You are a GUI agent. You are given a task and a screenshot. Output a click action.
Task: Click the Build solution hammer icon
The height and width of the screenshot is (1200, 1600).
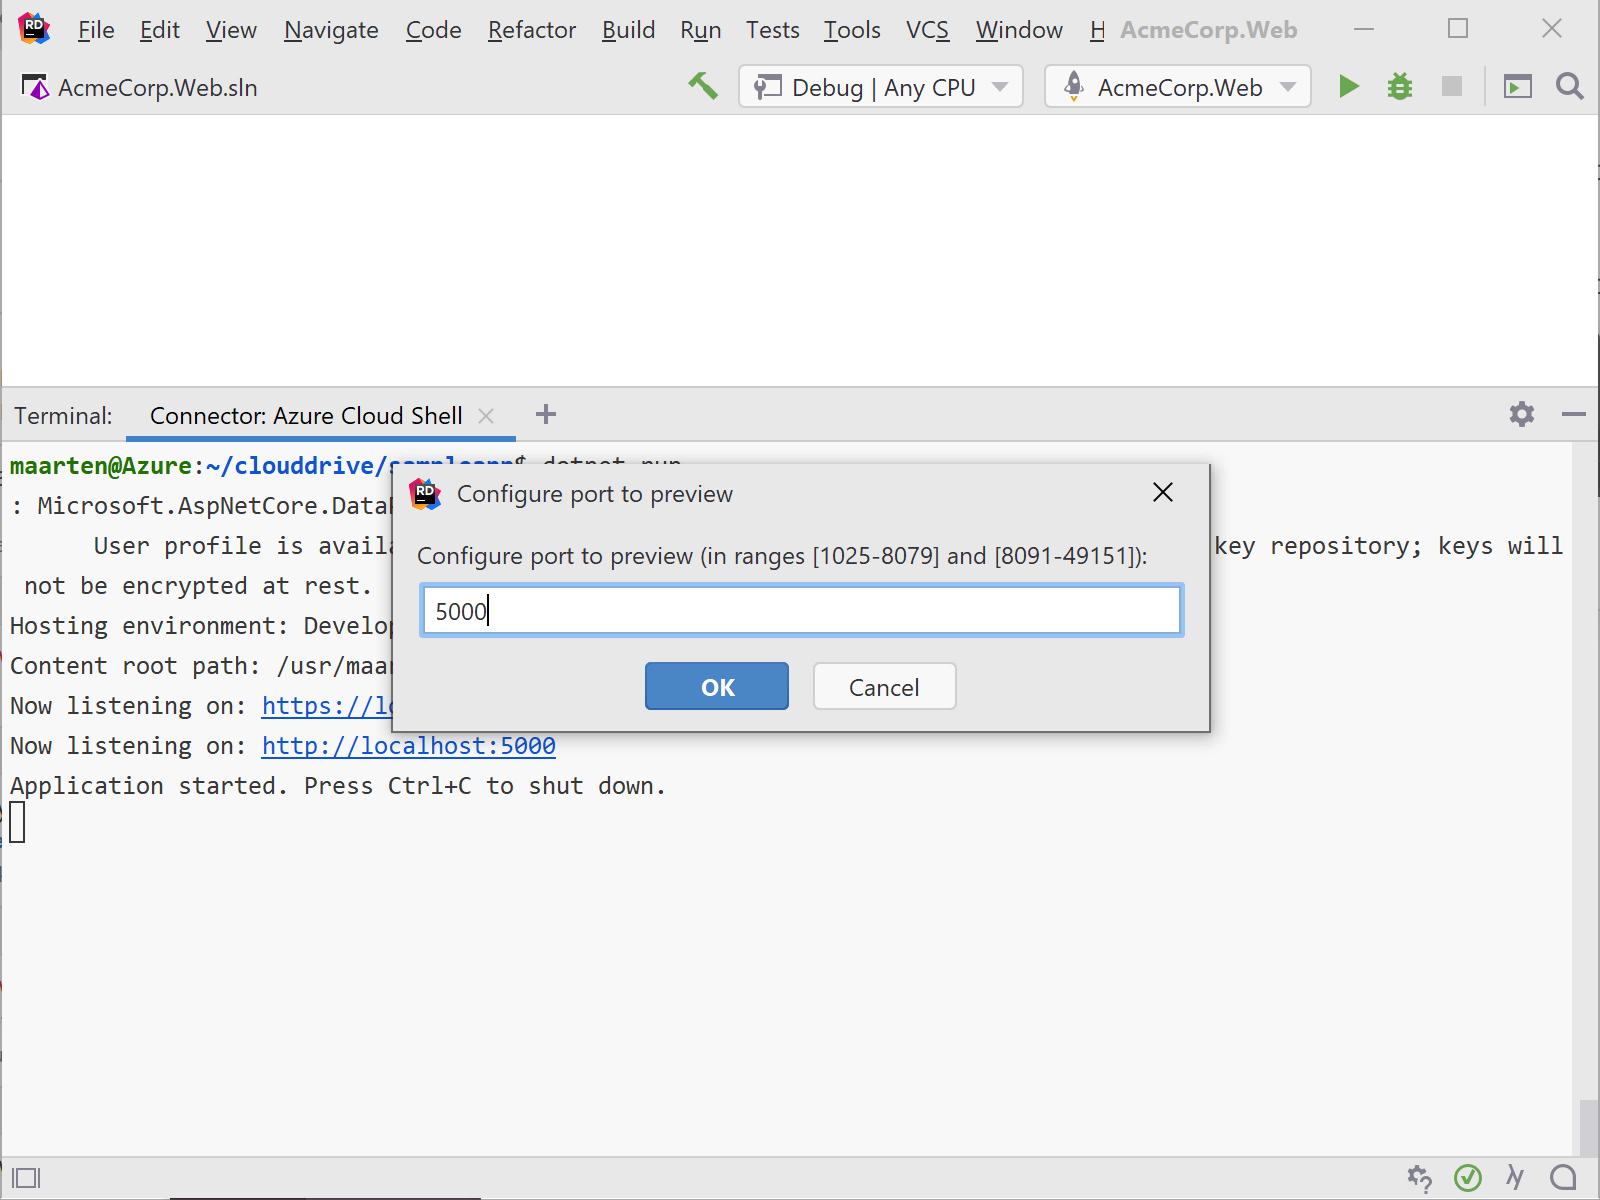703,86
